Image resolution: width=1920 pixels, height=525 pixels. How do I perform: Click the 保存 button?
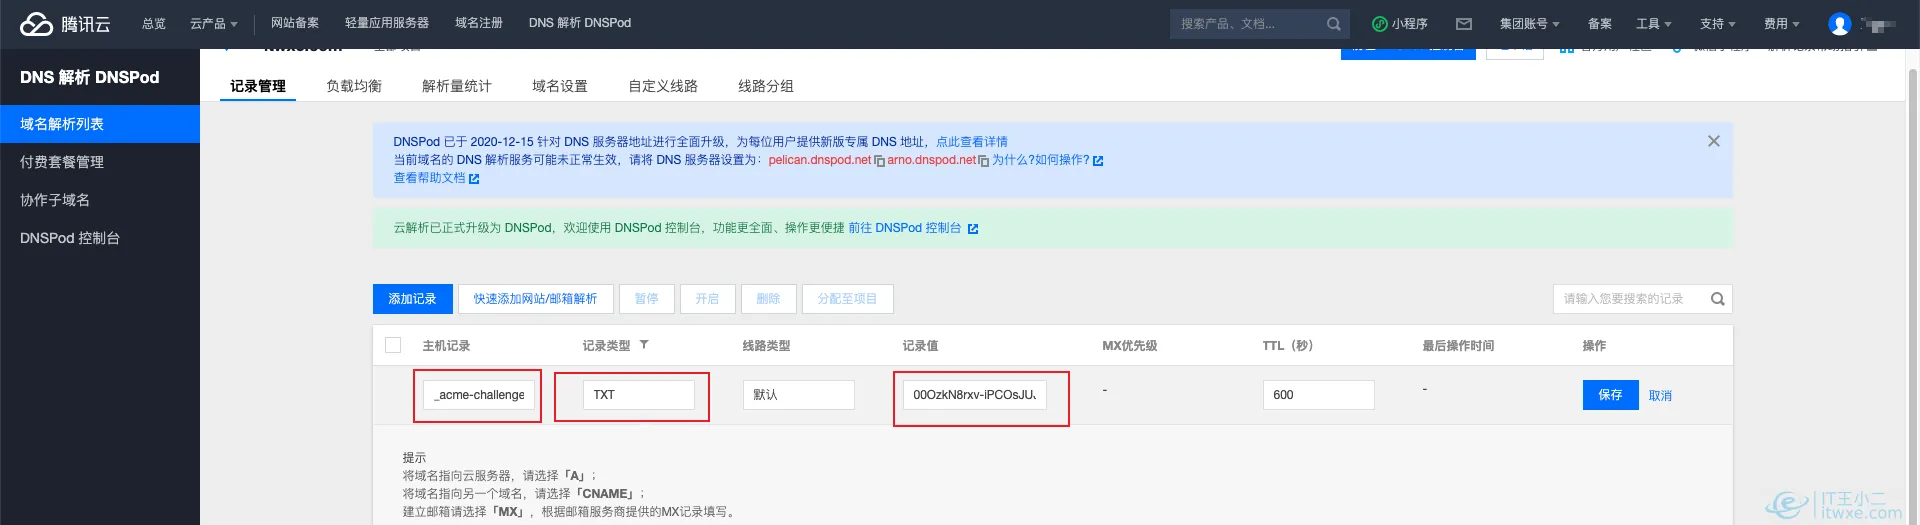point(1610,395)
